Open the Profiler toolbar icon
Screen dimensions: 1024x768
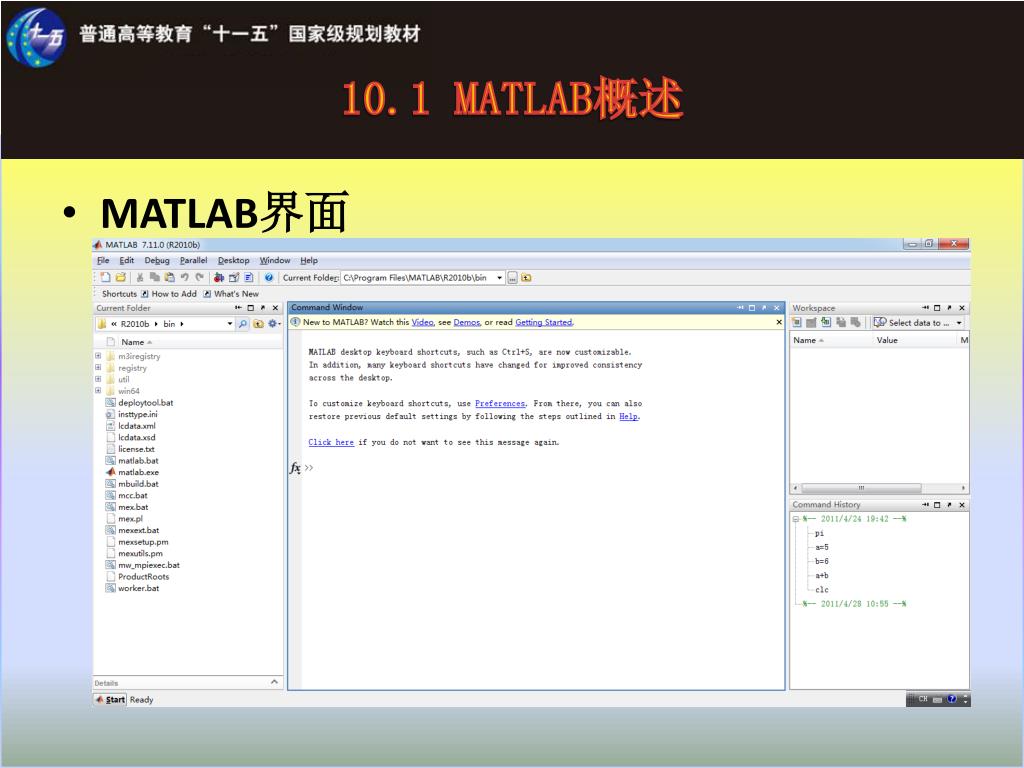pos(249,278)
